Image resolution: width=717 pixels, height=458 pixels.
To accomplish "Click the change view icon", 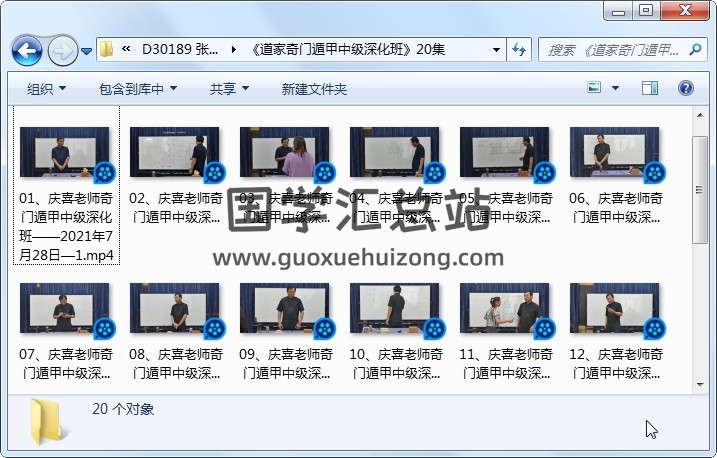I will 594,88.
